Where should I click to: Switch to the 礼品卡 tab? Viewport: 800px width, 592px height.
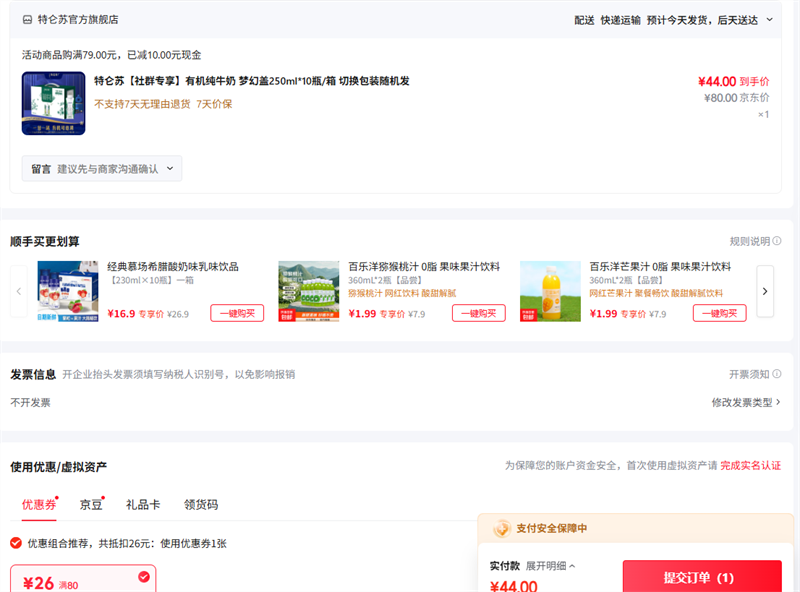[143, 505]
